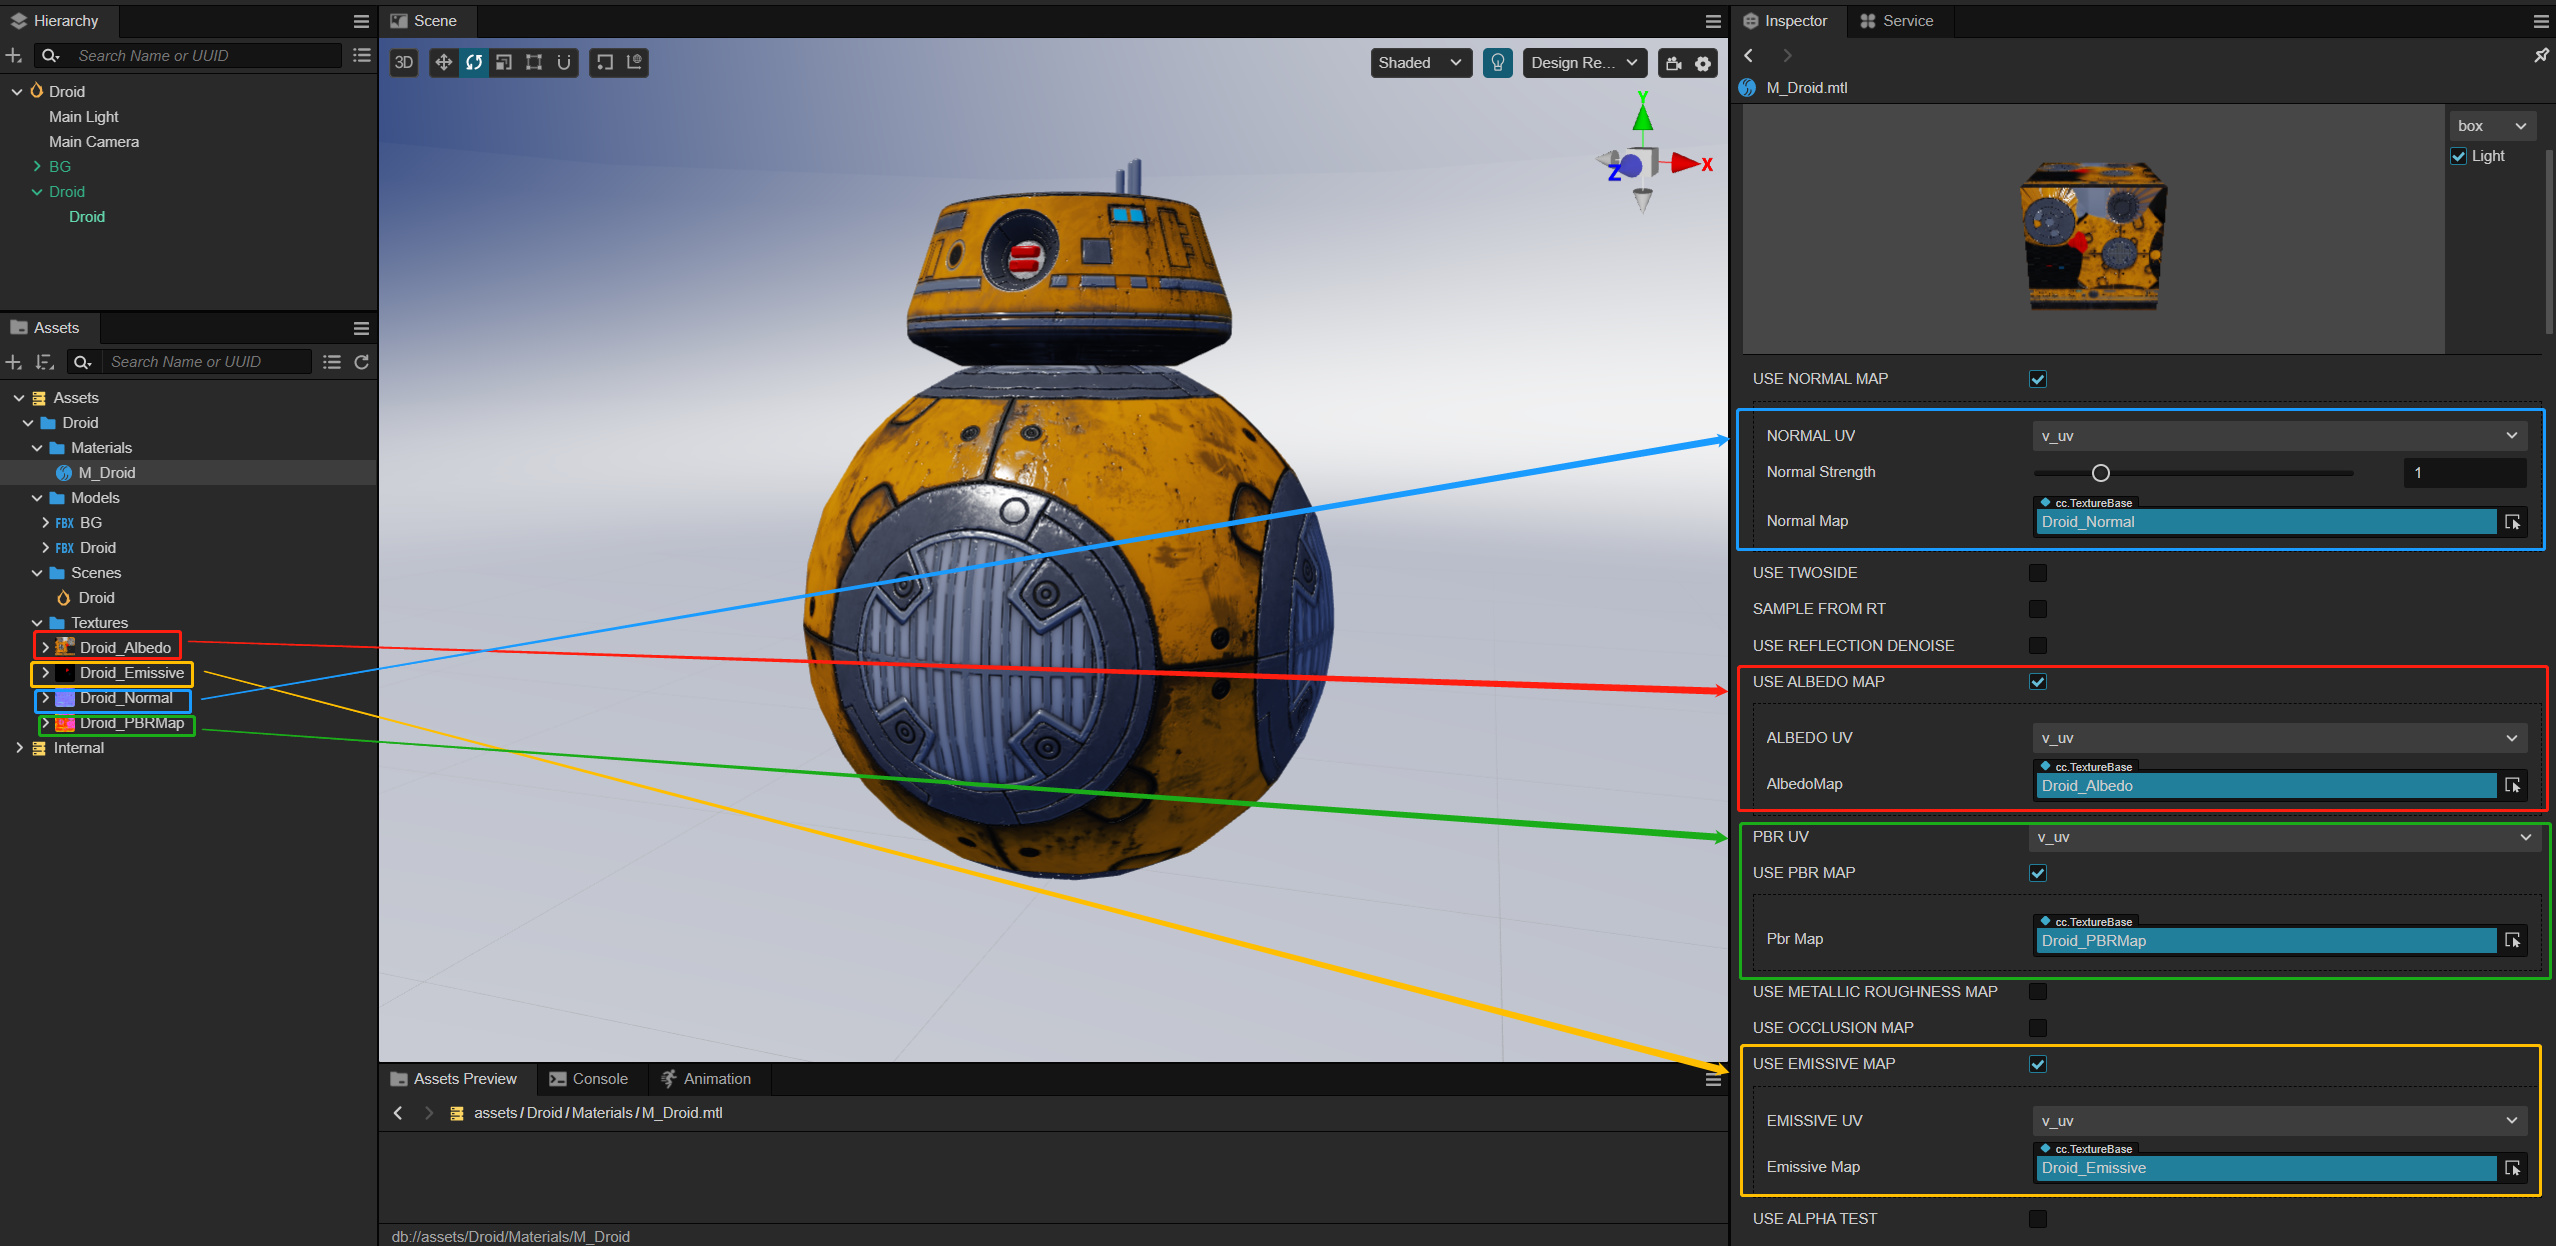Toggle scene light bulb icon
The image size is (2556, 1246).
(1497, 63)
